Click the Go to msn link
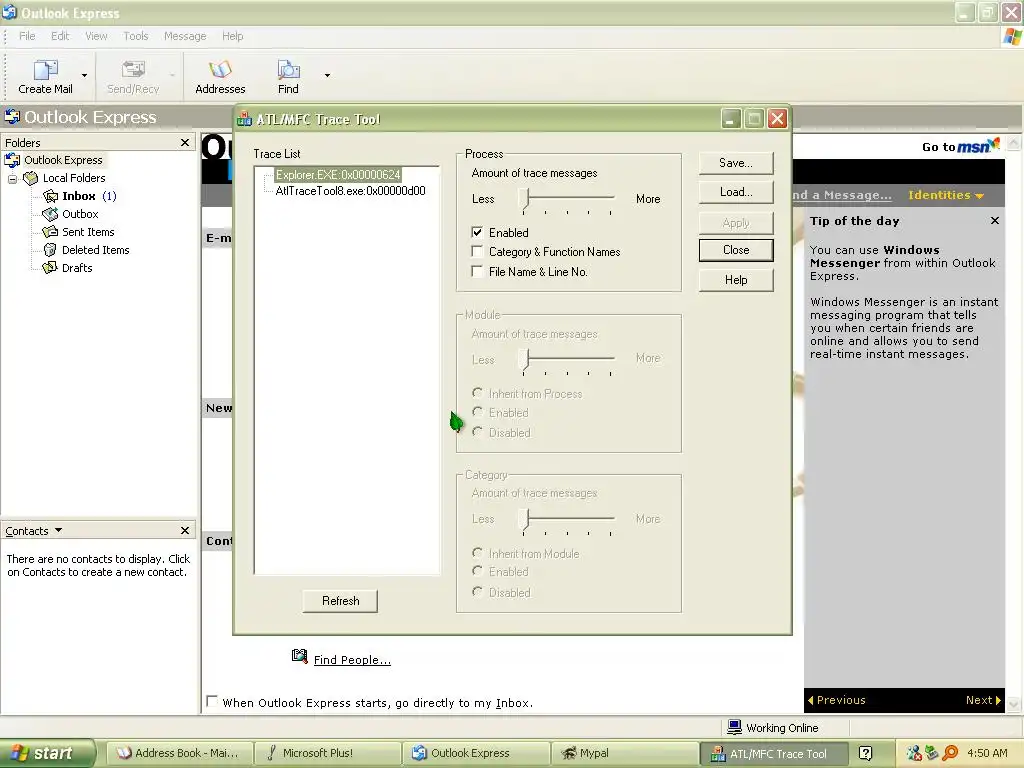 (961, 146)
